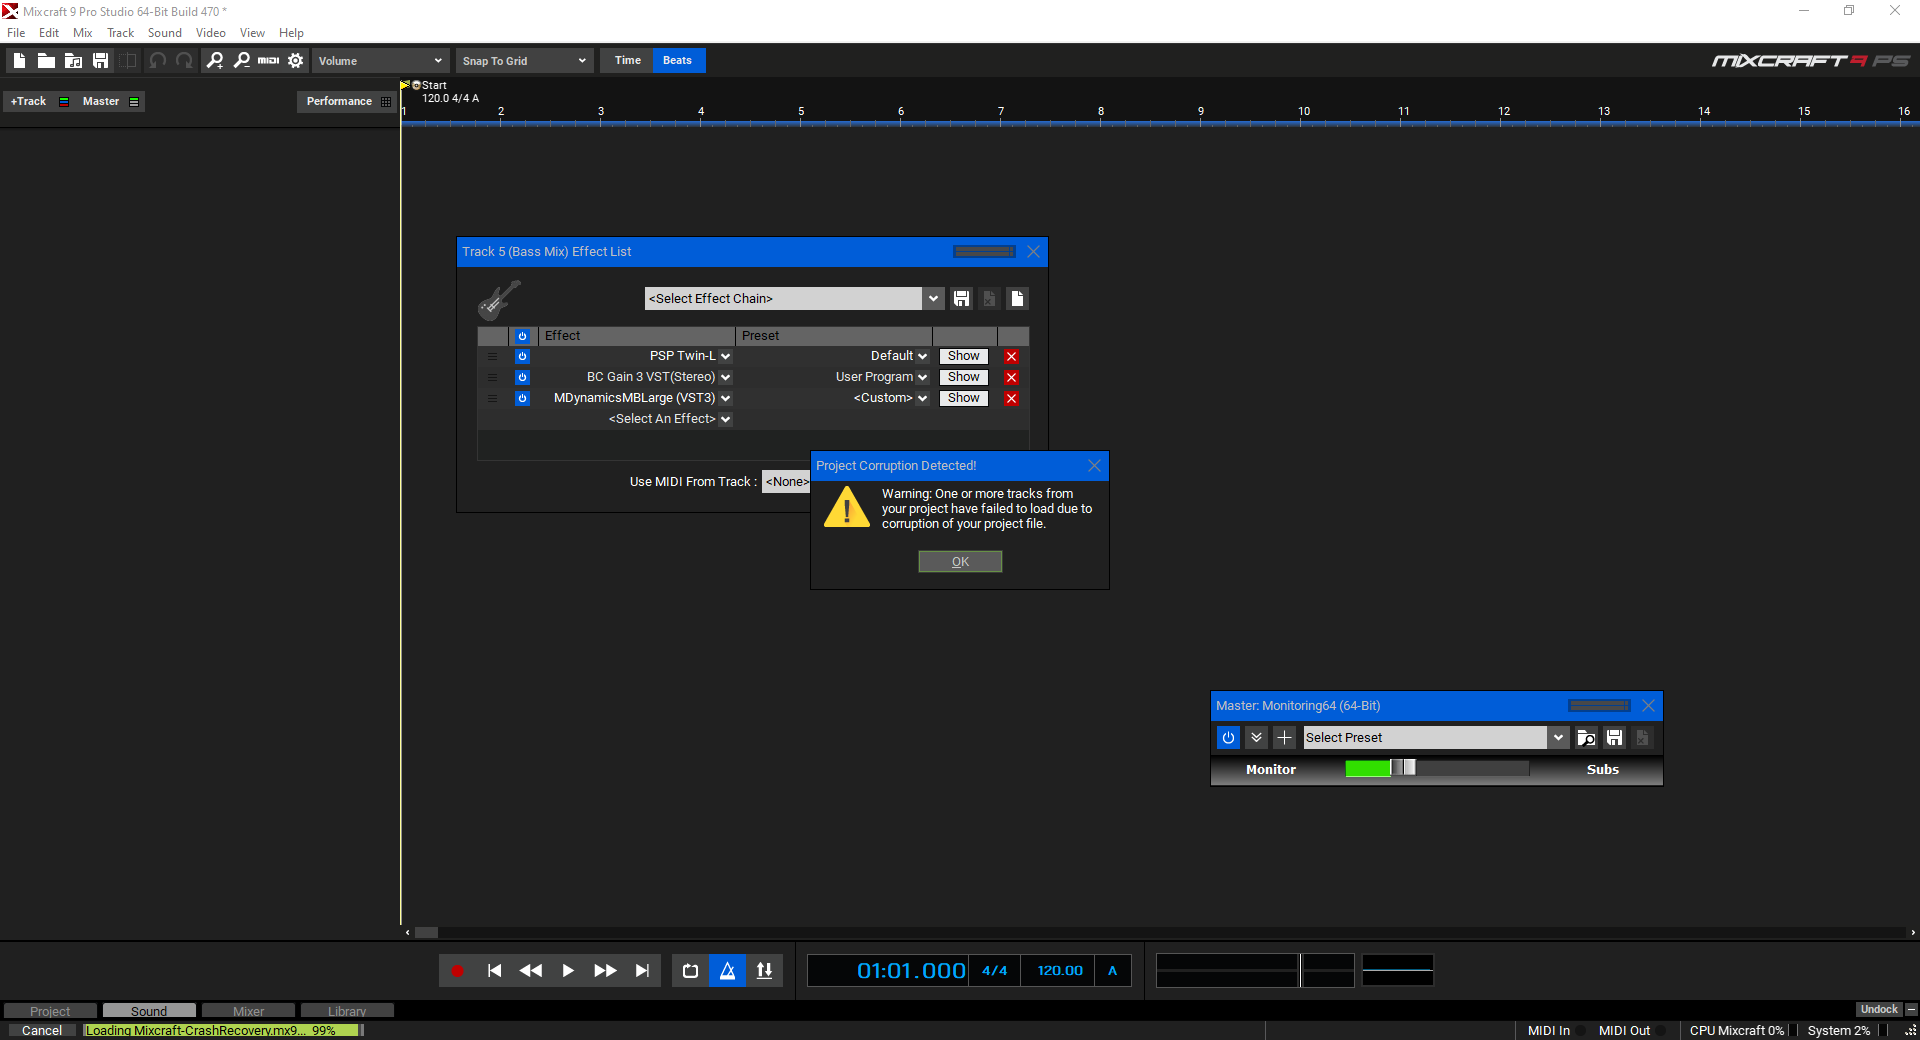1920x1040 pixels.
Task: Click the Monitor slider in Monitoring64 window
Action: pyautogui.click(x=1437, y=768)
